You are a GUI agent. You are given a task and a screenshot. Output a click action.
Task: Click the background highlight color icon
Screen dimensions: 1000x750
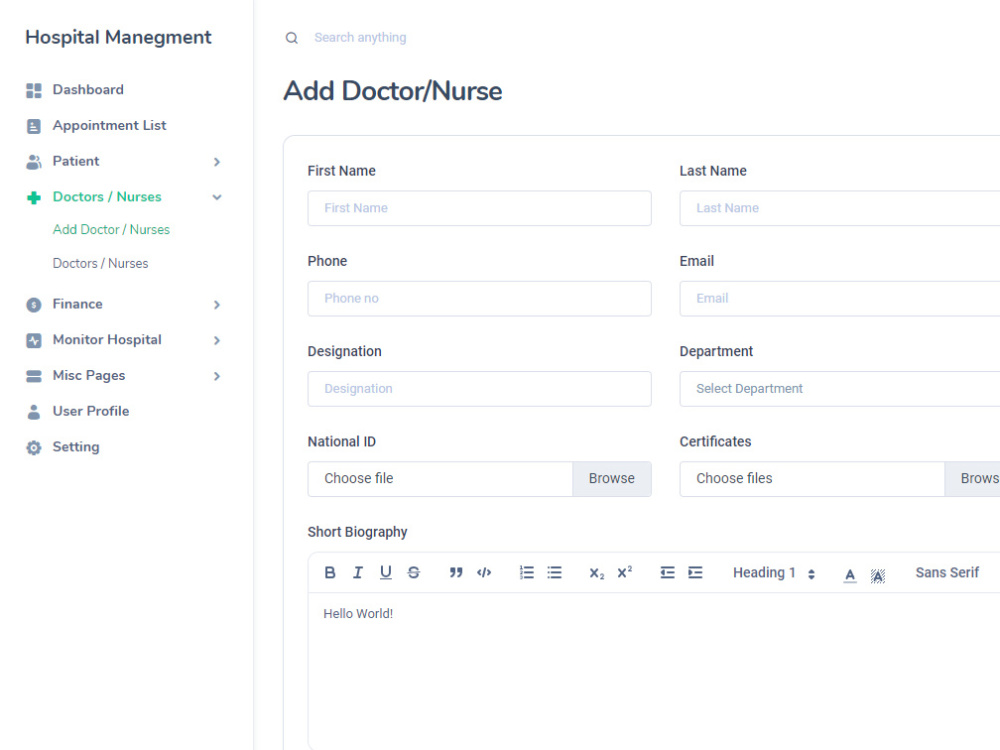coord(877,574)
